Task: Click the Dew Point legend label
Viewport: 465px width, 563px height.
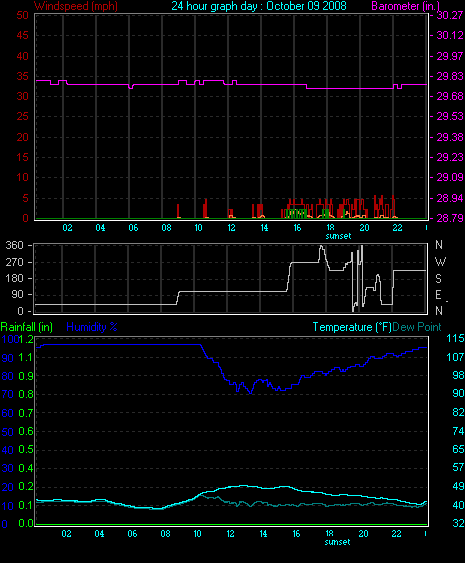Action: pos(417,327)
